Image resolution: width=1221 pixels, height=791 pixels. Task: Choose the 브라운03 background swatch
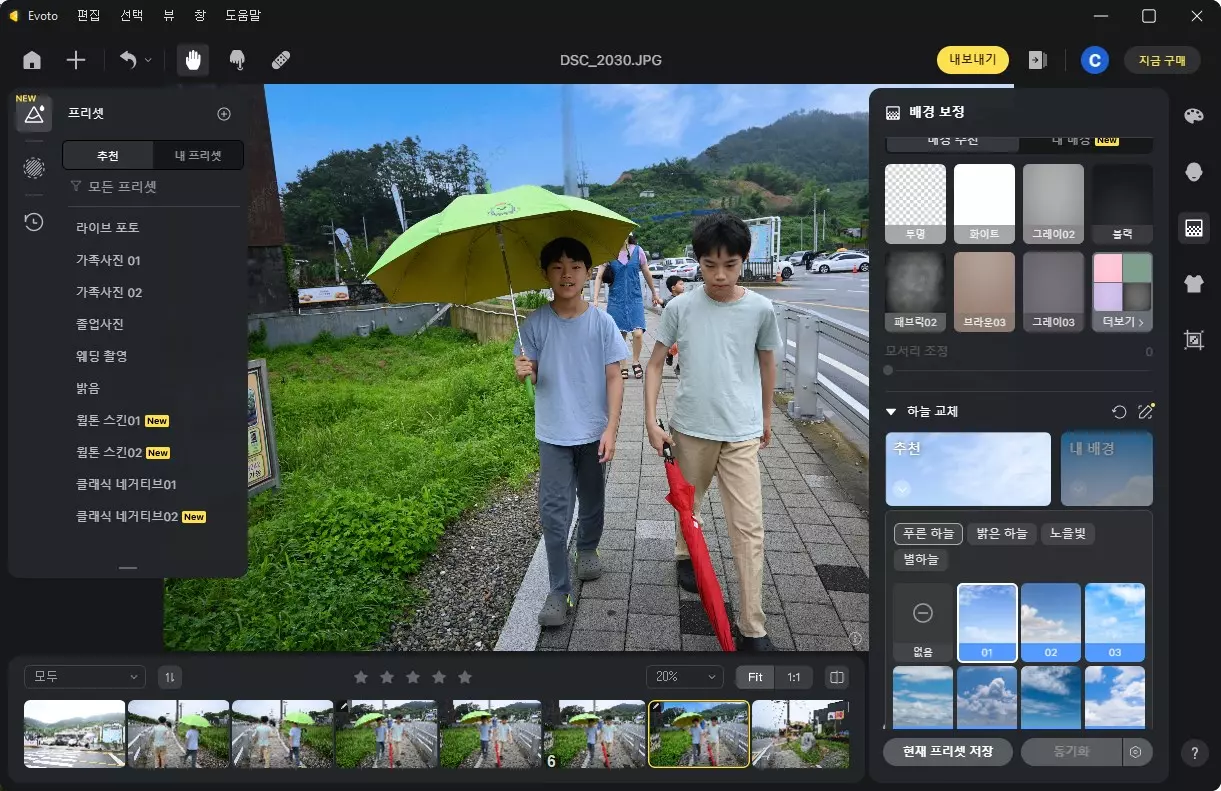[x=984, y=292]
